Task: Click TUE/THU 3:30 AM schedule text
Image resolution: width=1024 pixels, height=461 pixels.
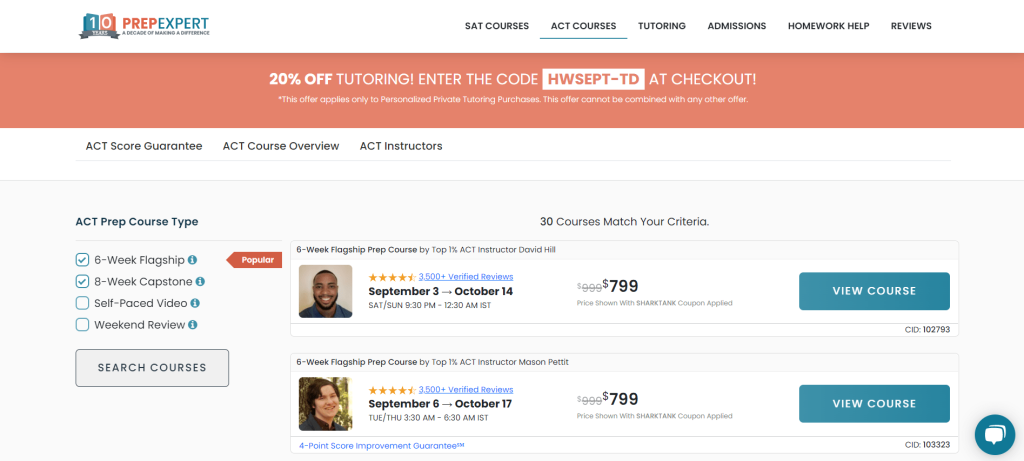Action: 428,418
